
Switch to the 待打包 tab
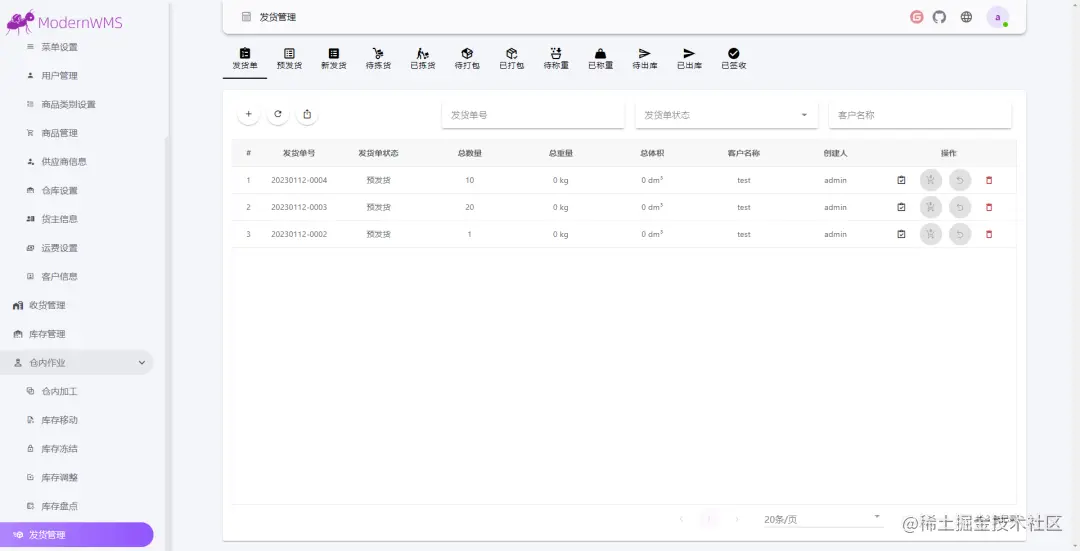pos(467,59)
